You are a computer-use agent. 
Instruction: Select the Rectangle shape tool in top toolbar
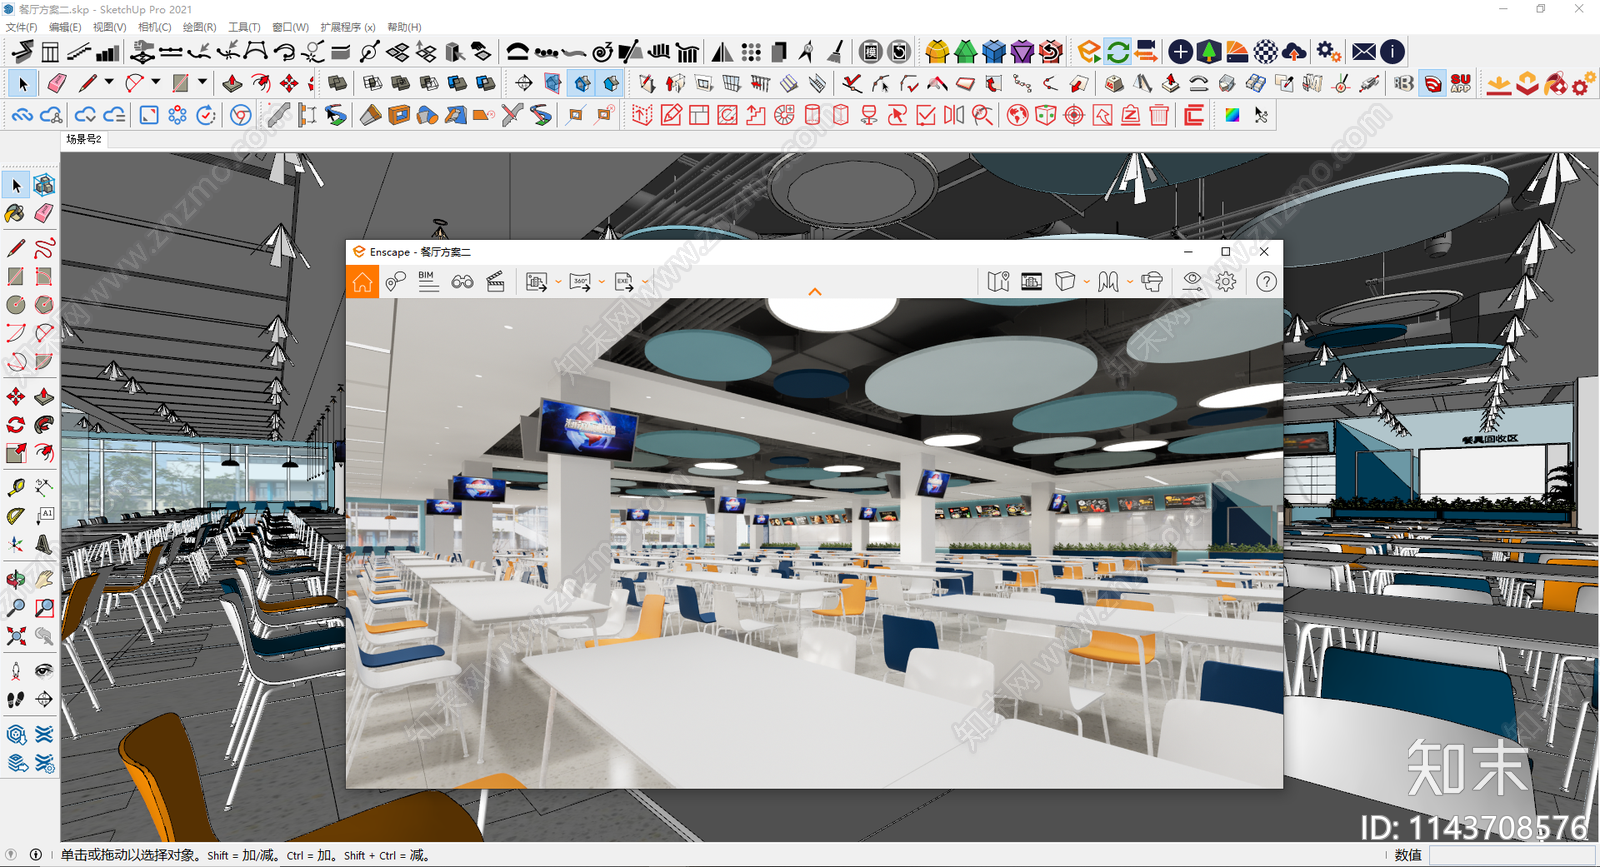pyautogui.click(x=180, y=83)
